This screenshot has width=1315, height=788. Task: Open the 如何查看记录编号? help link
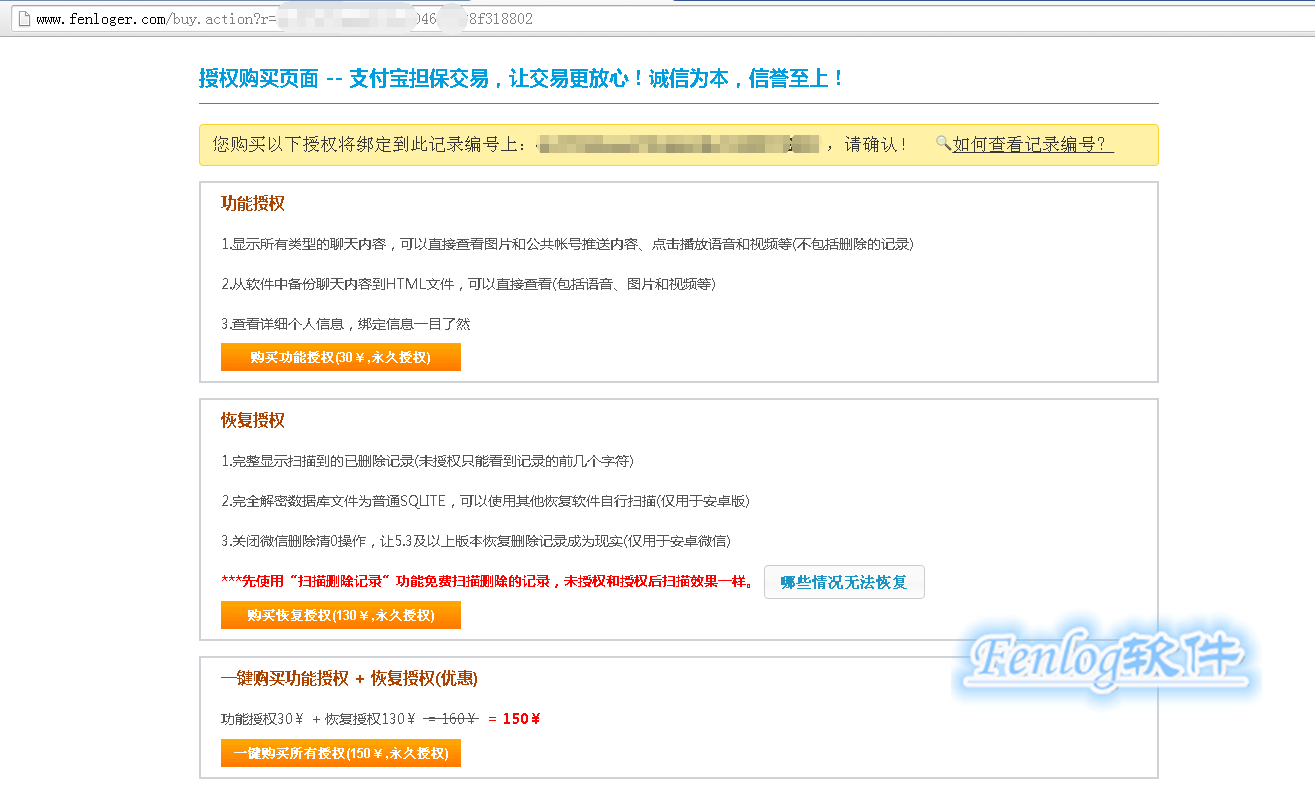click(x=1033, y=144)
